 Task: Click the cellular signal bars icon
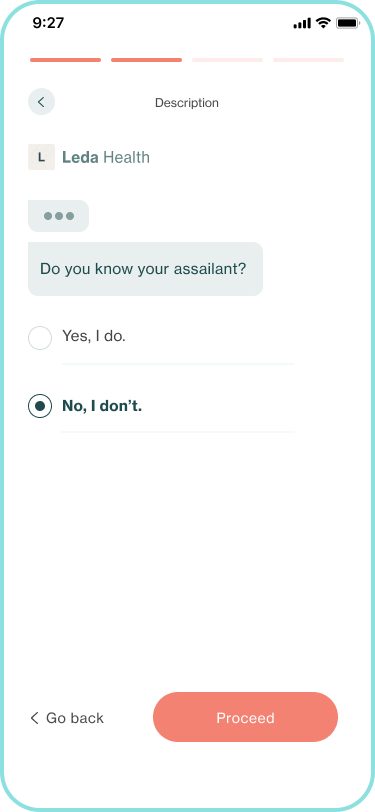302,23
